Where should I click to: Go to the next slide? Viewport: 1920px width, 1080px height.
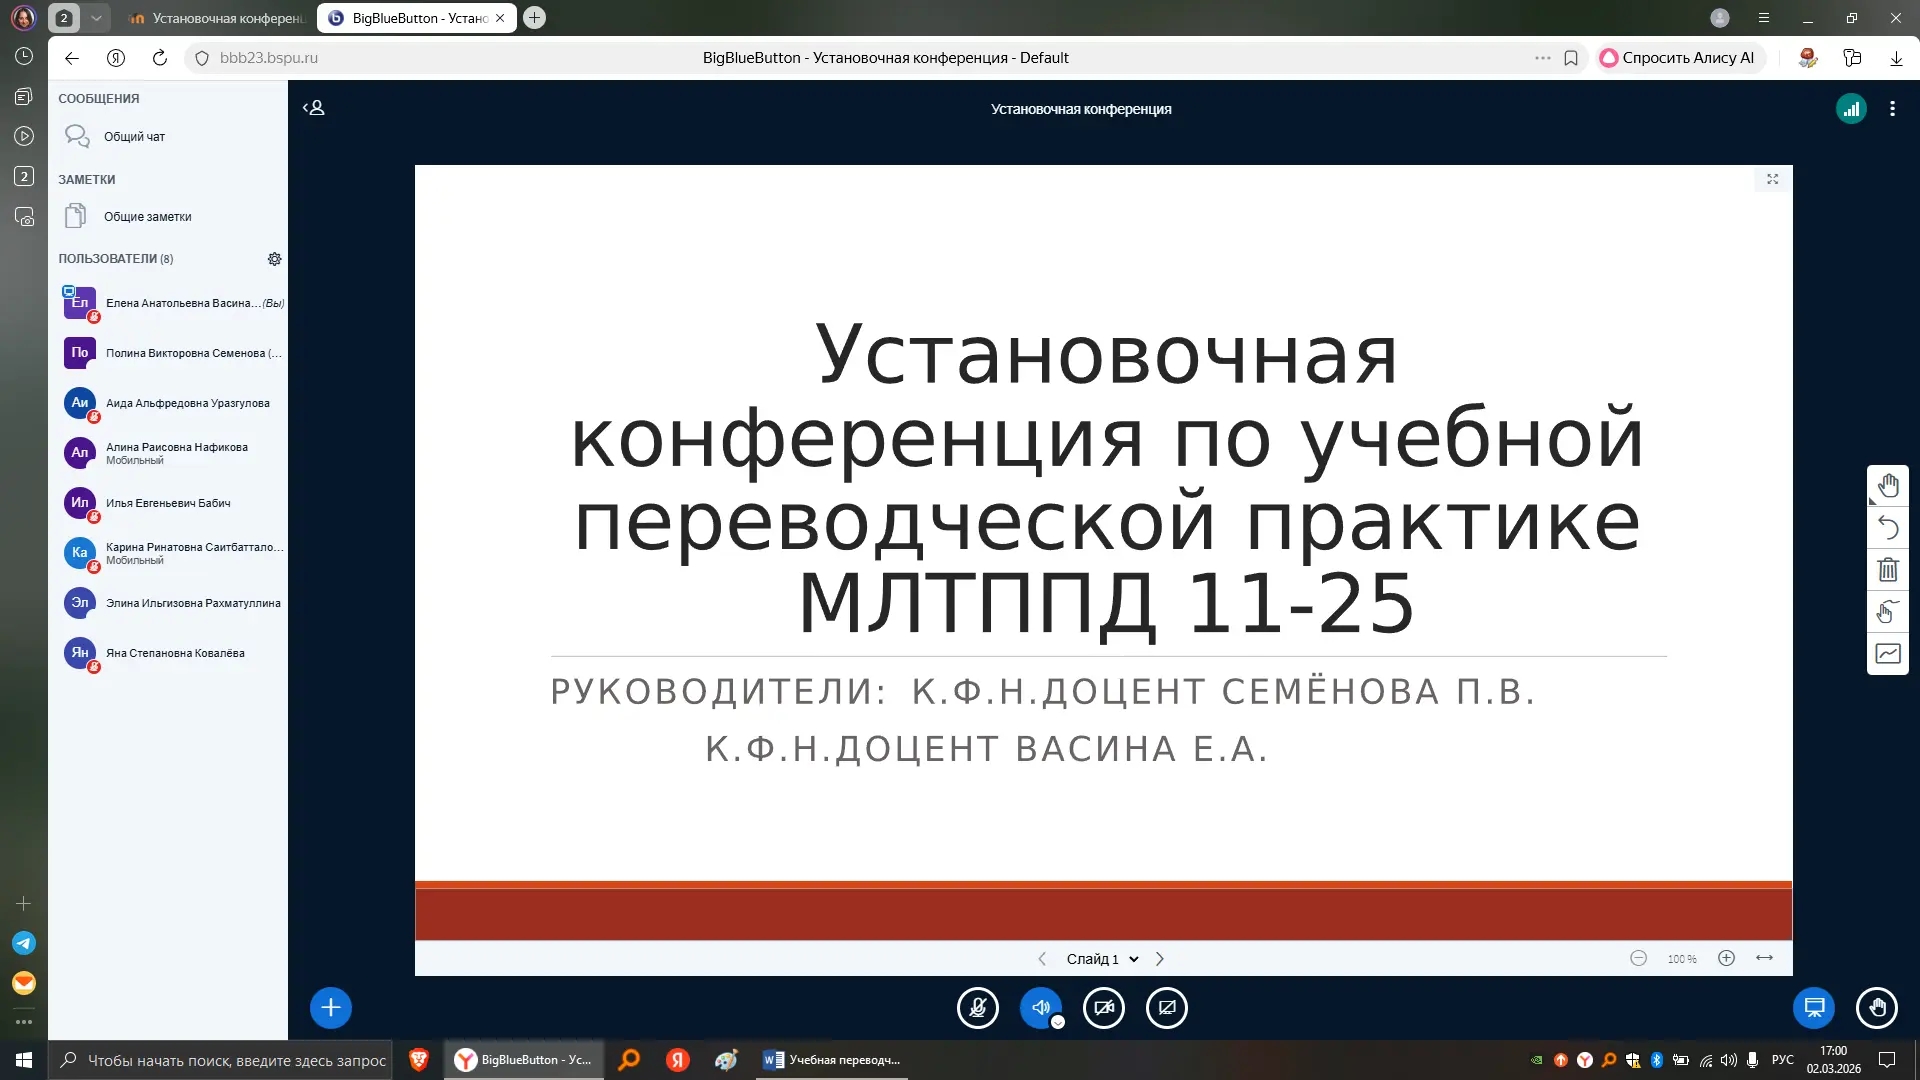pos(1160,959)
